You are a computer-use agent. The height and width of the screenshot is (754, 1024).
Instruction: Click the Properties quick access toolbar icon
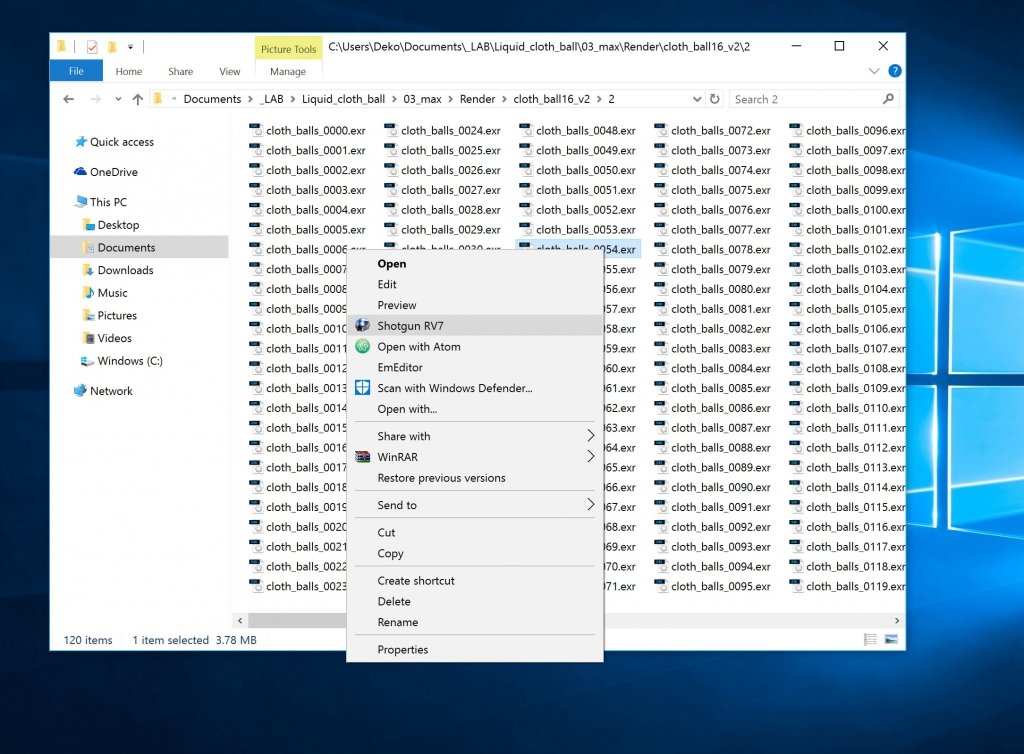[92, 46]
